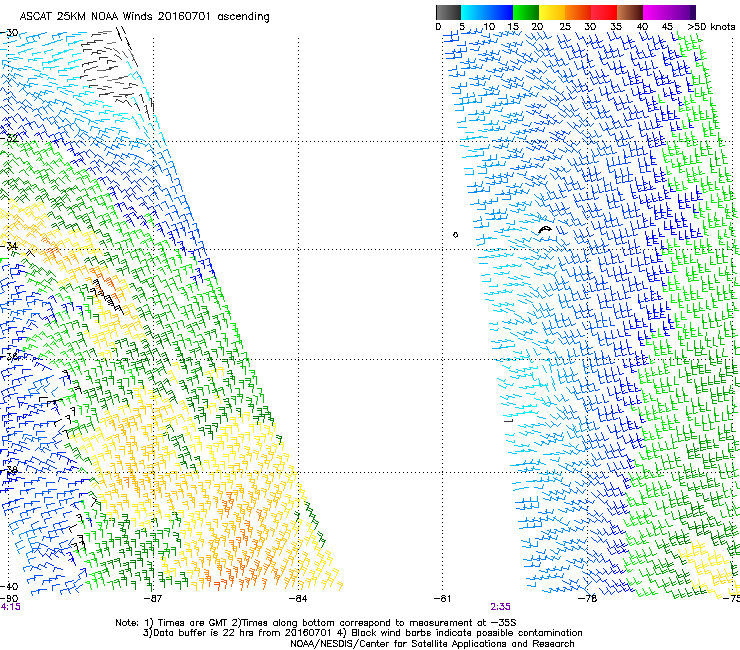
Task: Click the -40 latitude label
Action: point(9,587)
